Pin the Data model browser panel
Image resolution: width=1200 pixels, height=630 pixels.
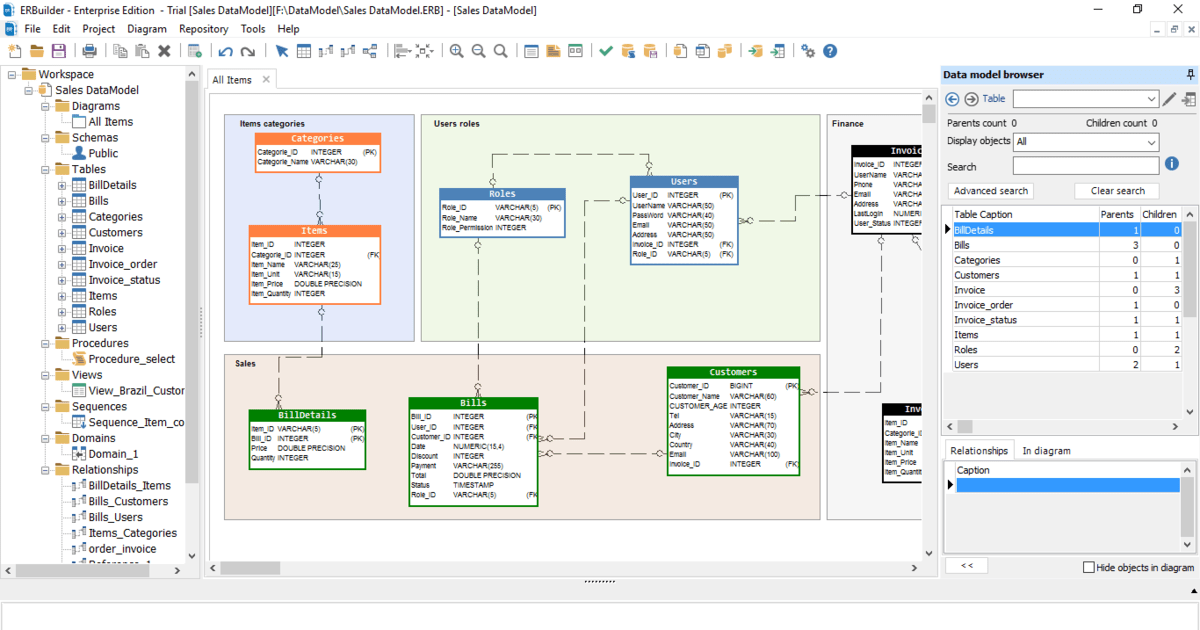(x=1190, y=75)
